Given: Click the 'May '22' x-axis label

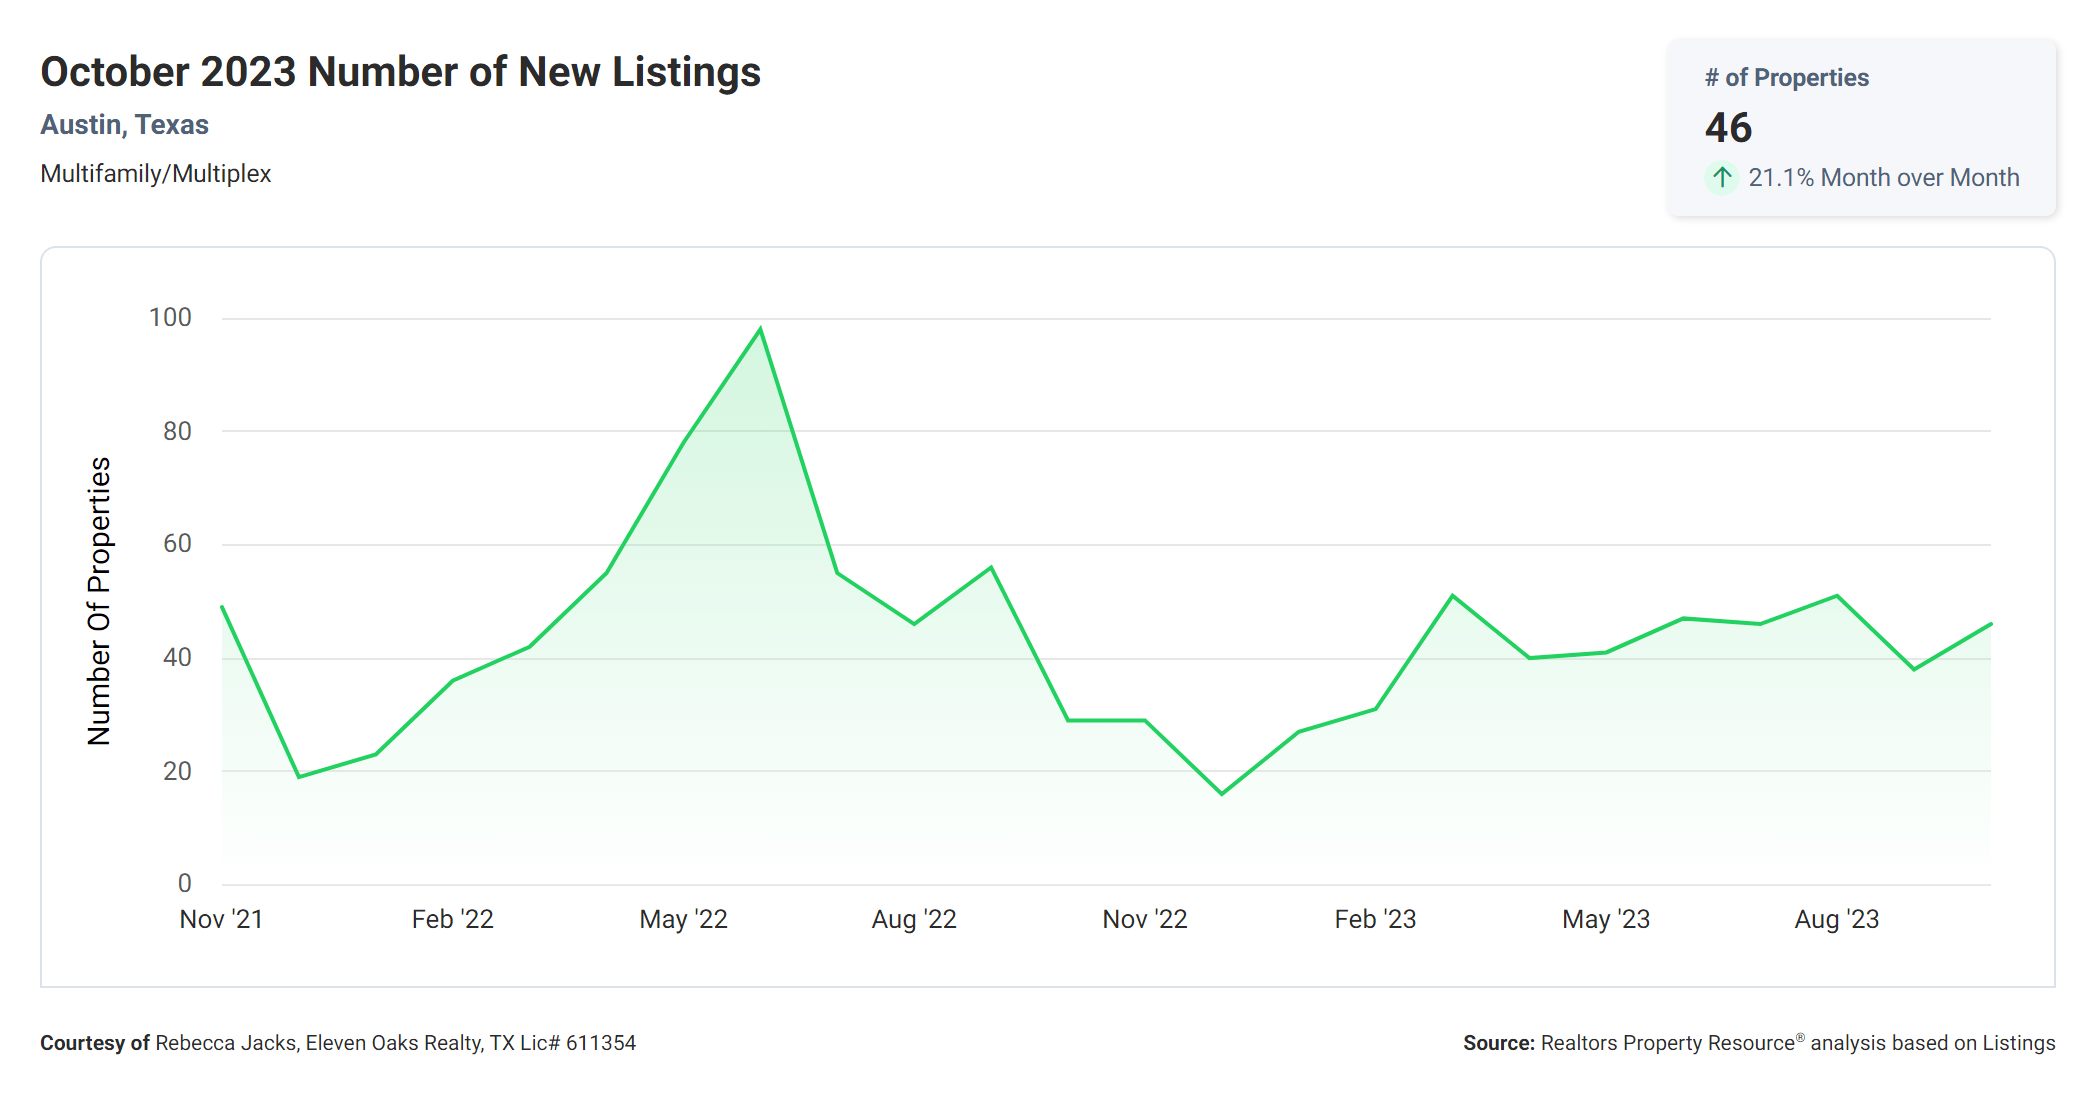Looking at the screenshot, I should (683, 919).
